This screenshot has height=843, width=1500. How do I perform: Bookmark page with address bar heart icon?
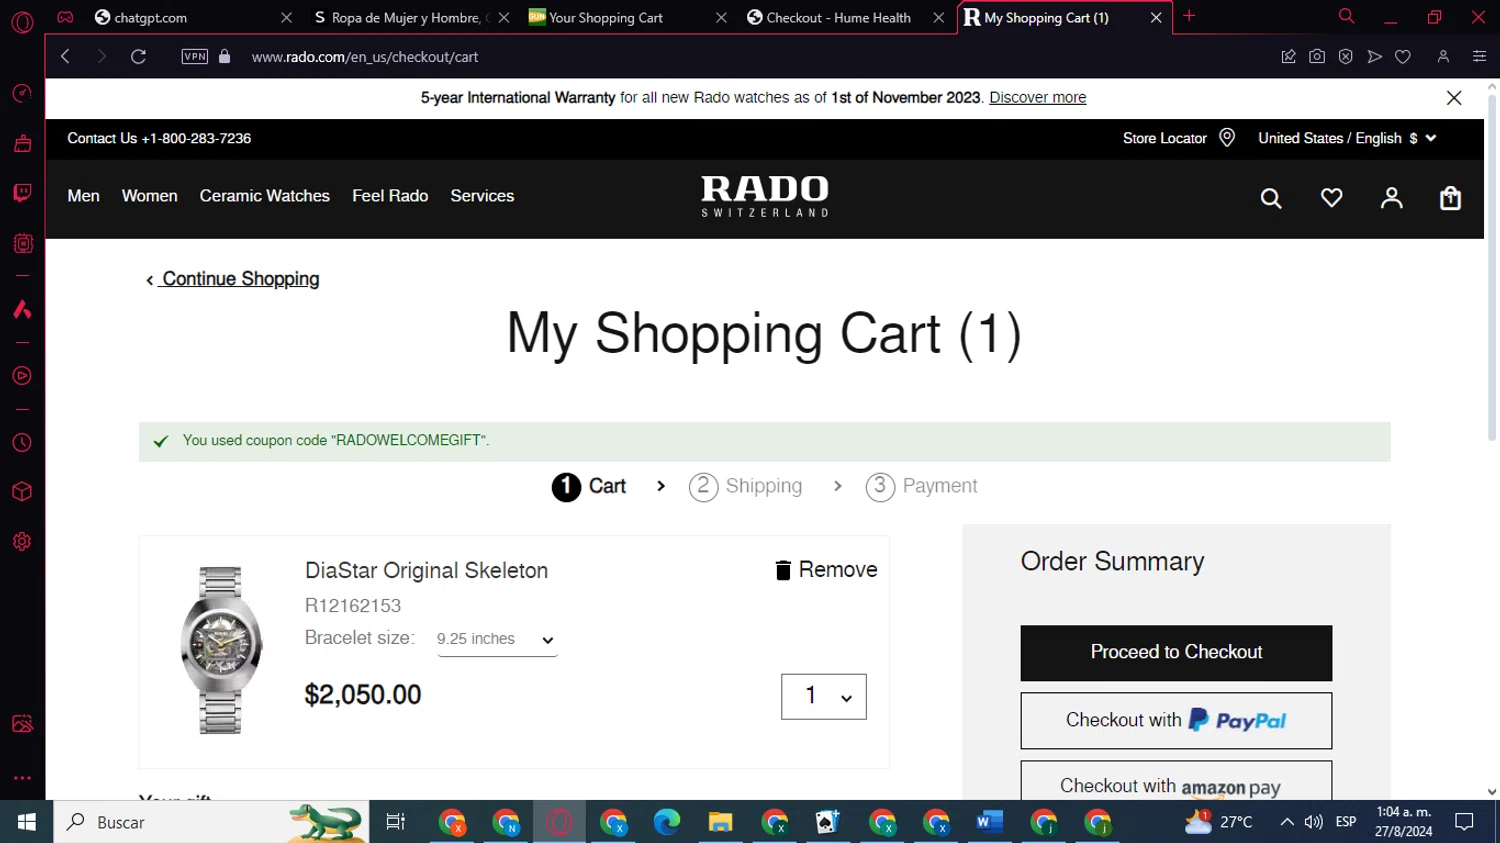click(1403, 57)
